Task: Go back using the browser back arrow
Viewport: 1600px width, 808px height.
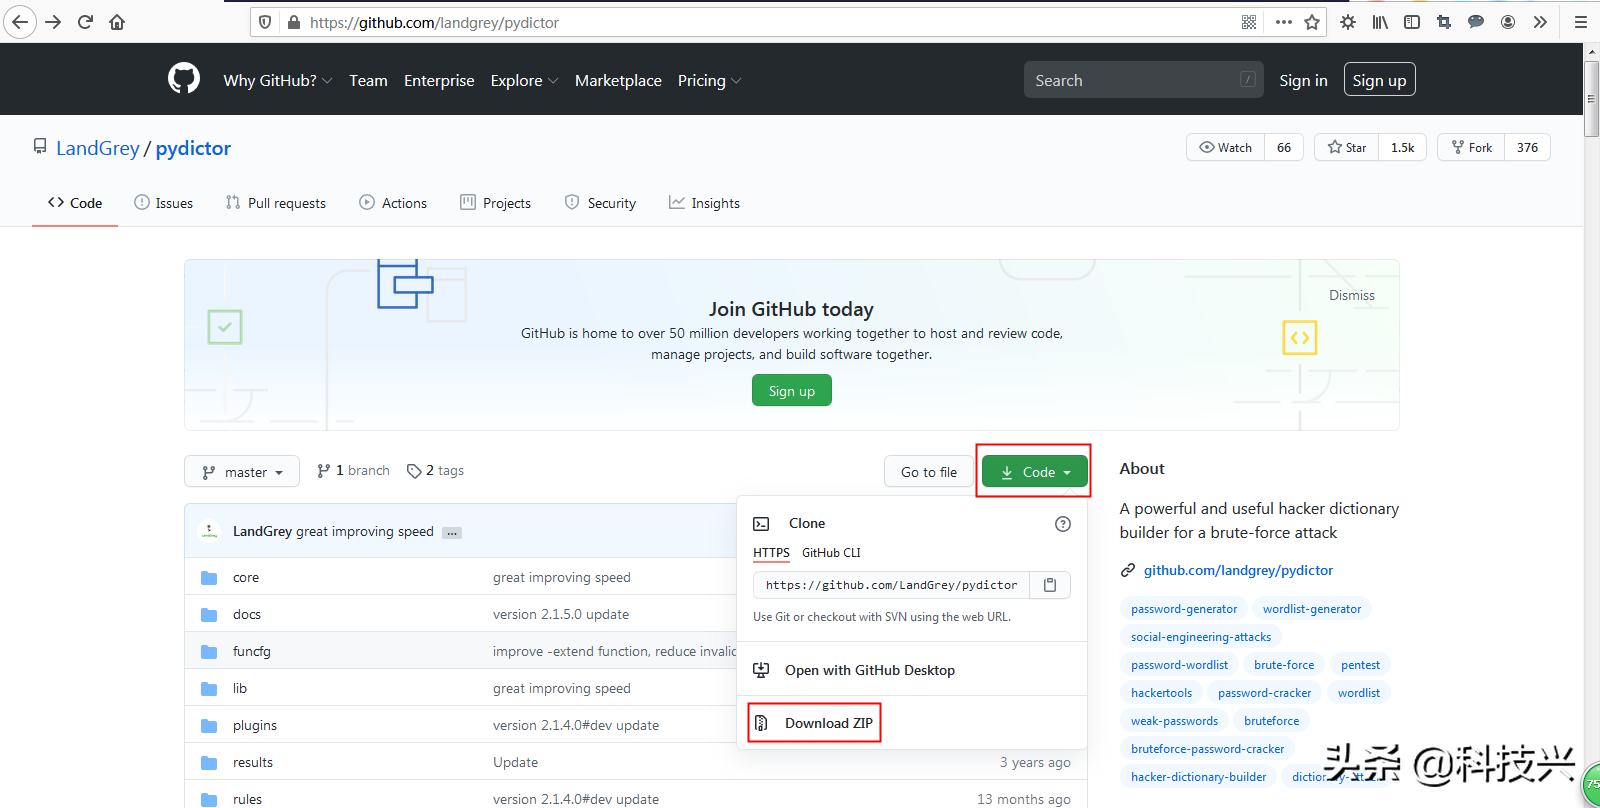Action: click(x=19, y=22)
